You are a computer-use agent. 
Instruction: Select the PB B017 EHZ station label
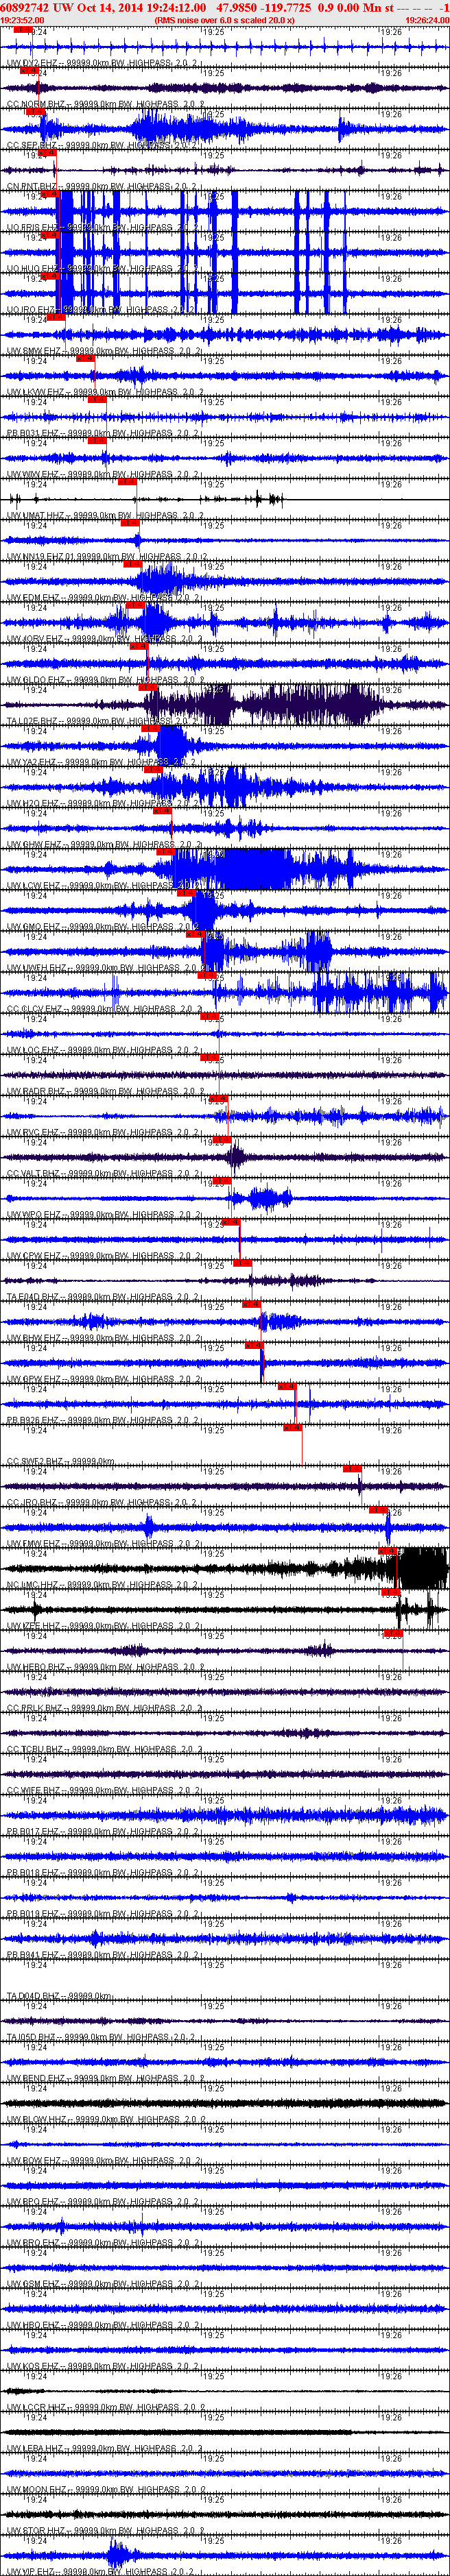tap(104, 1831)
